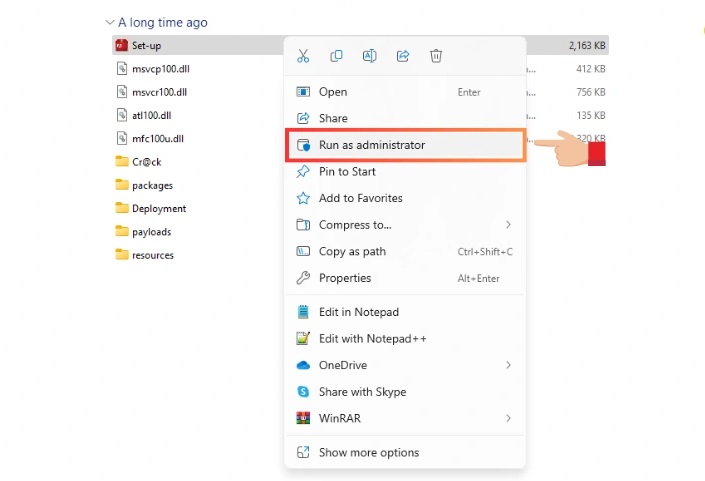The image size is (705, 481).
Task: Click the Notepad icon in menu
Action: [x=303, y=312]
